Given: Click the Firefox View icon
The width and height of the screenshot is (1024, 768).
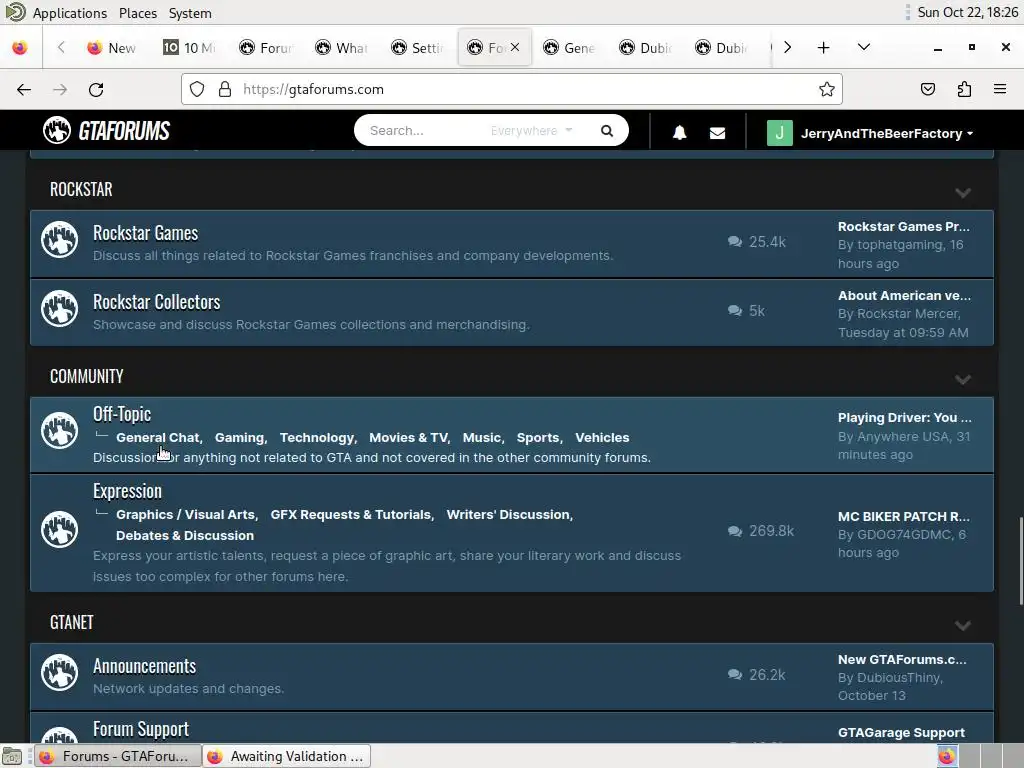Looking at the screenshot, I should 20,48.
